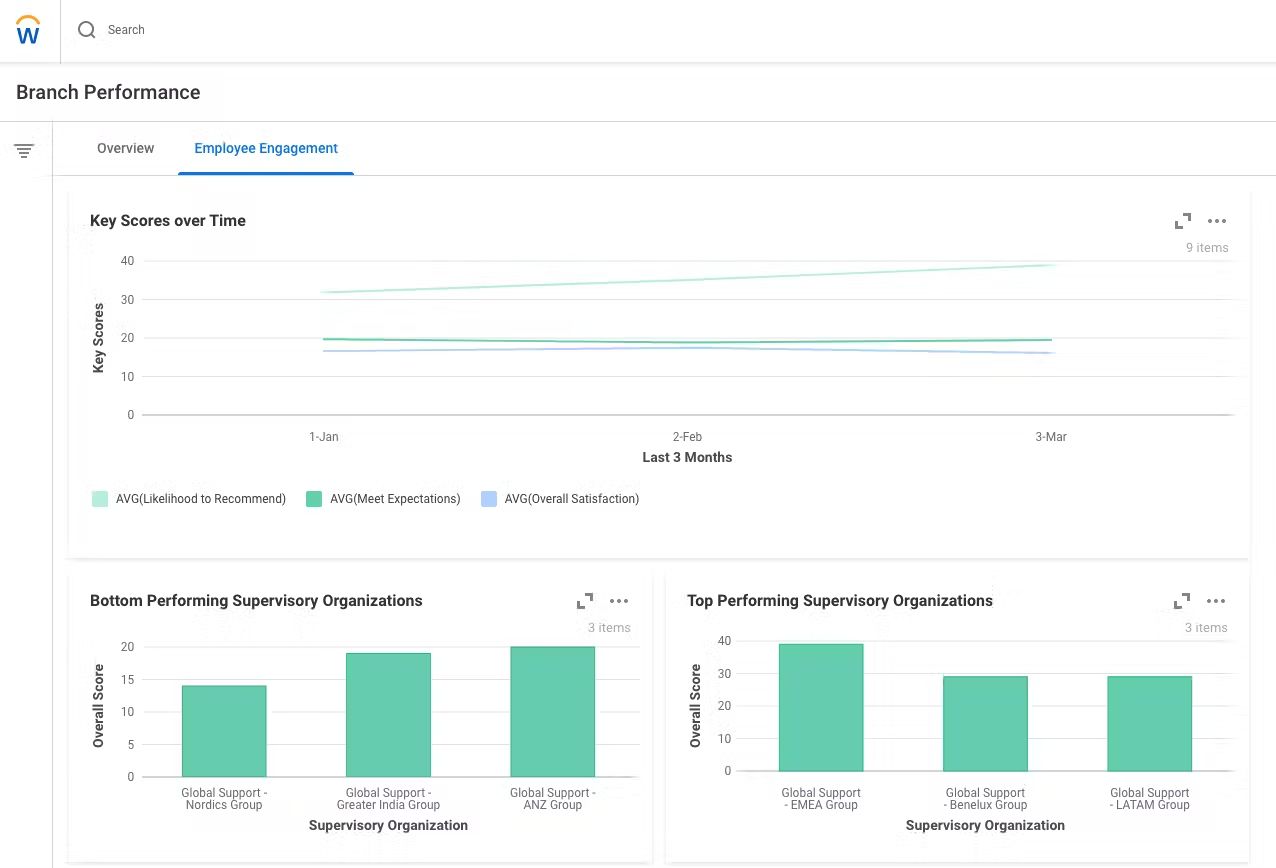This screenshot has width=1276, height=868.
Task: Expand Top Performing Supervisory Organizations chart
Action: [1182, 601]
